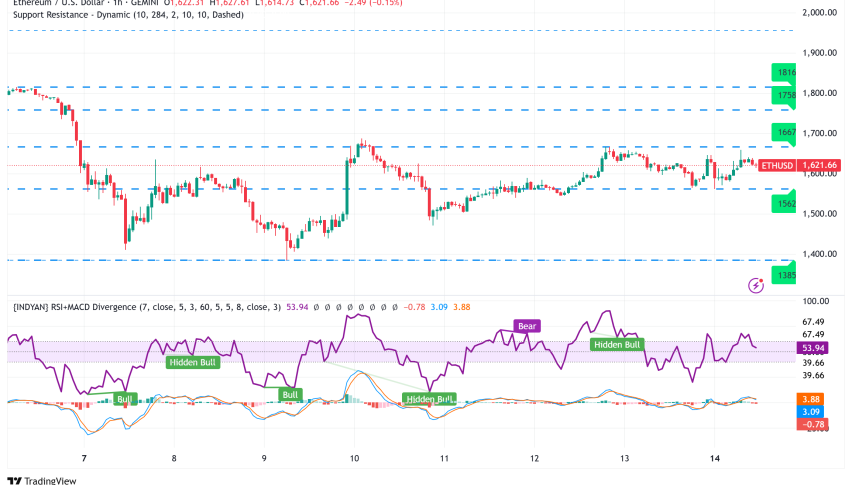Image resolution: width=852 pixels, height=485 pixels.
Task: Click date 9 on the time axis
Action: (264, 458)
